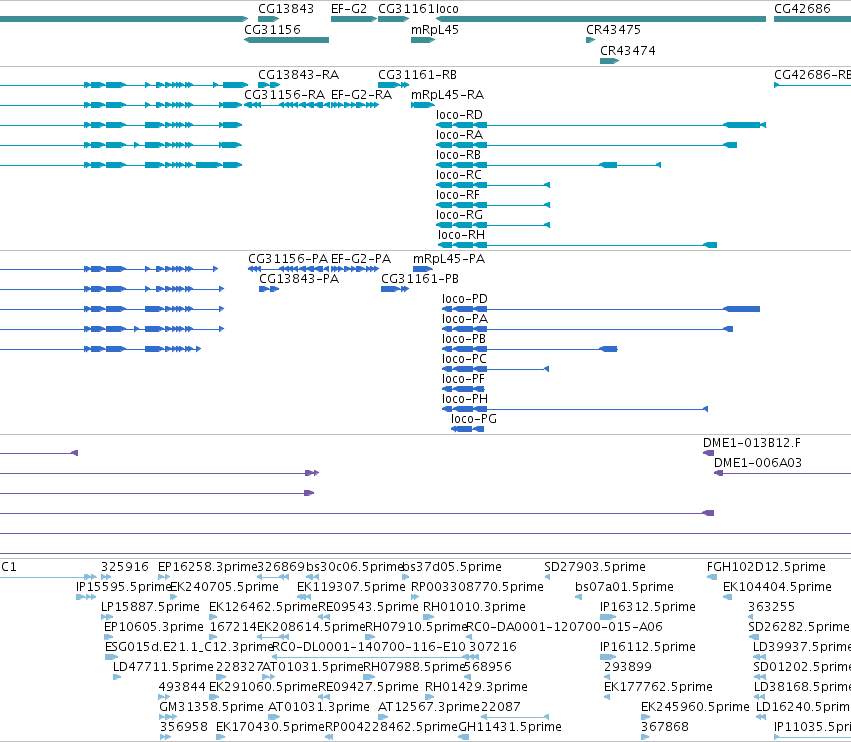Click EST RH01010.3prime
This screenshot has height=742, width=851.
click(x=474, y=607)
